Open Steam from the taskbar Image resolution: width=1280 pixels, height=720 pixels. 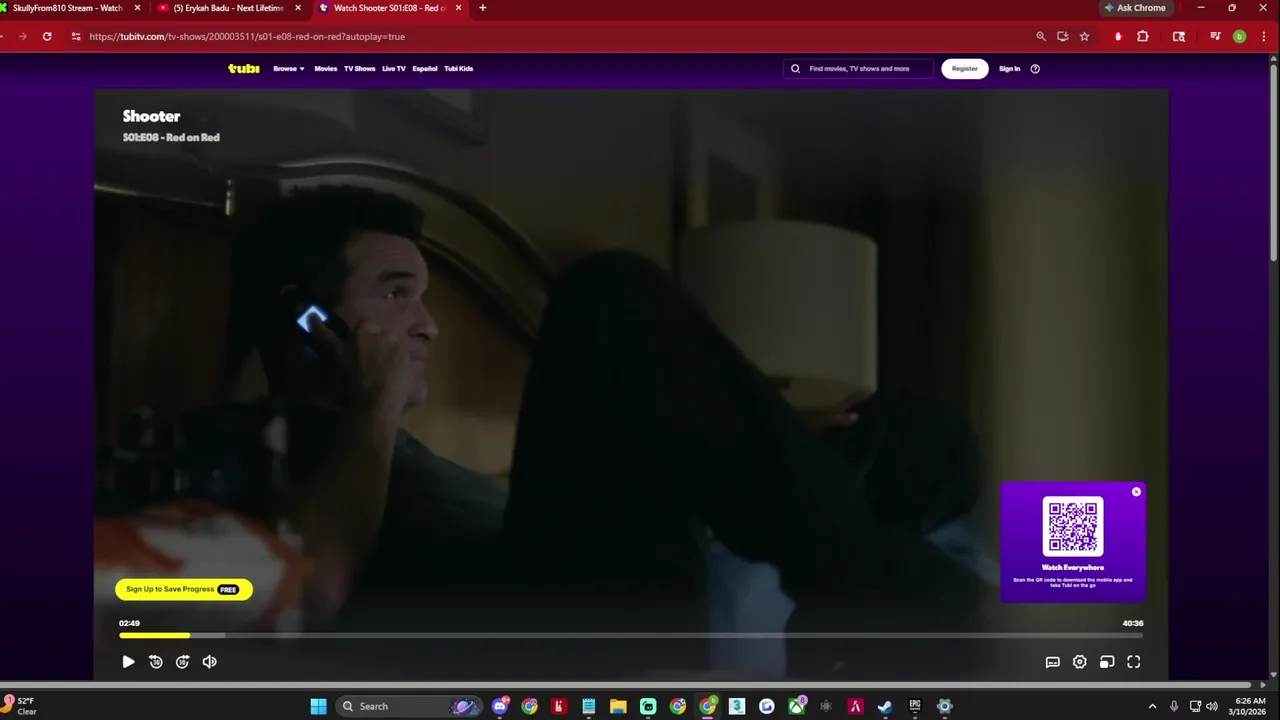pyautogui.click(x=885, y=706)
